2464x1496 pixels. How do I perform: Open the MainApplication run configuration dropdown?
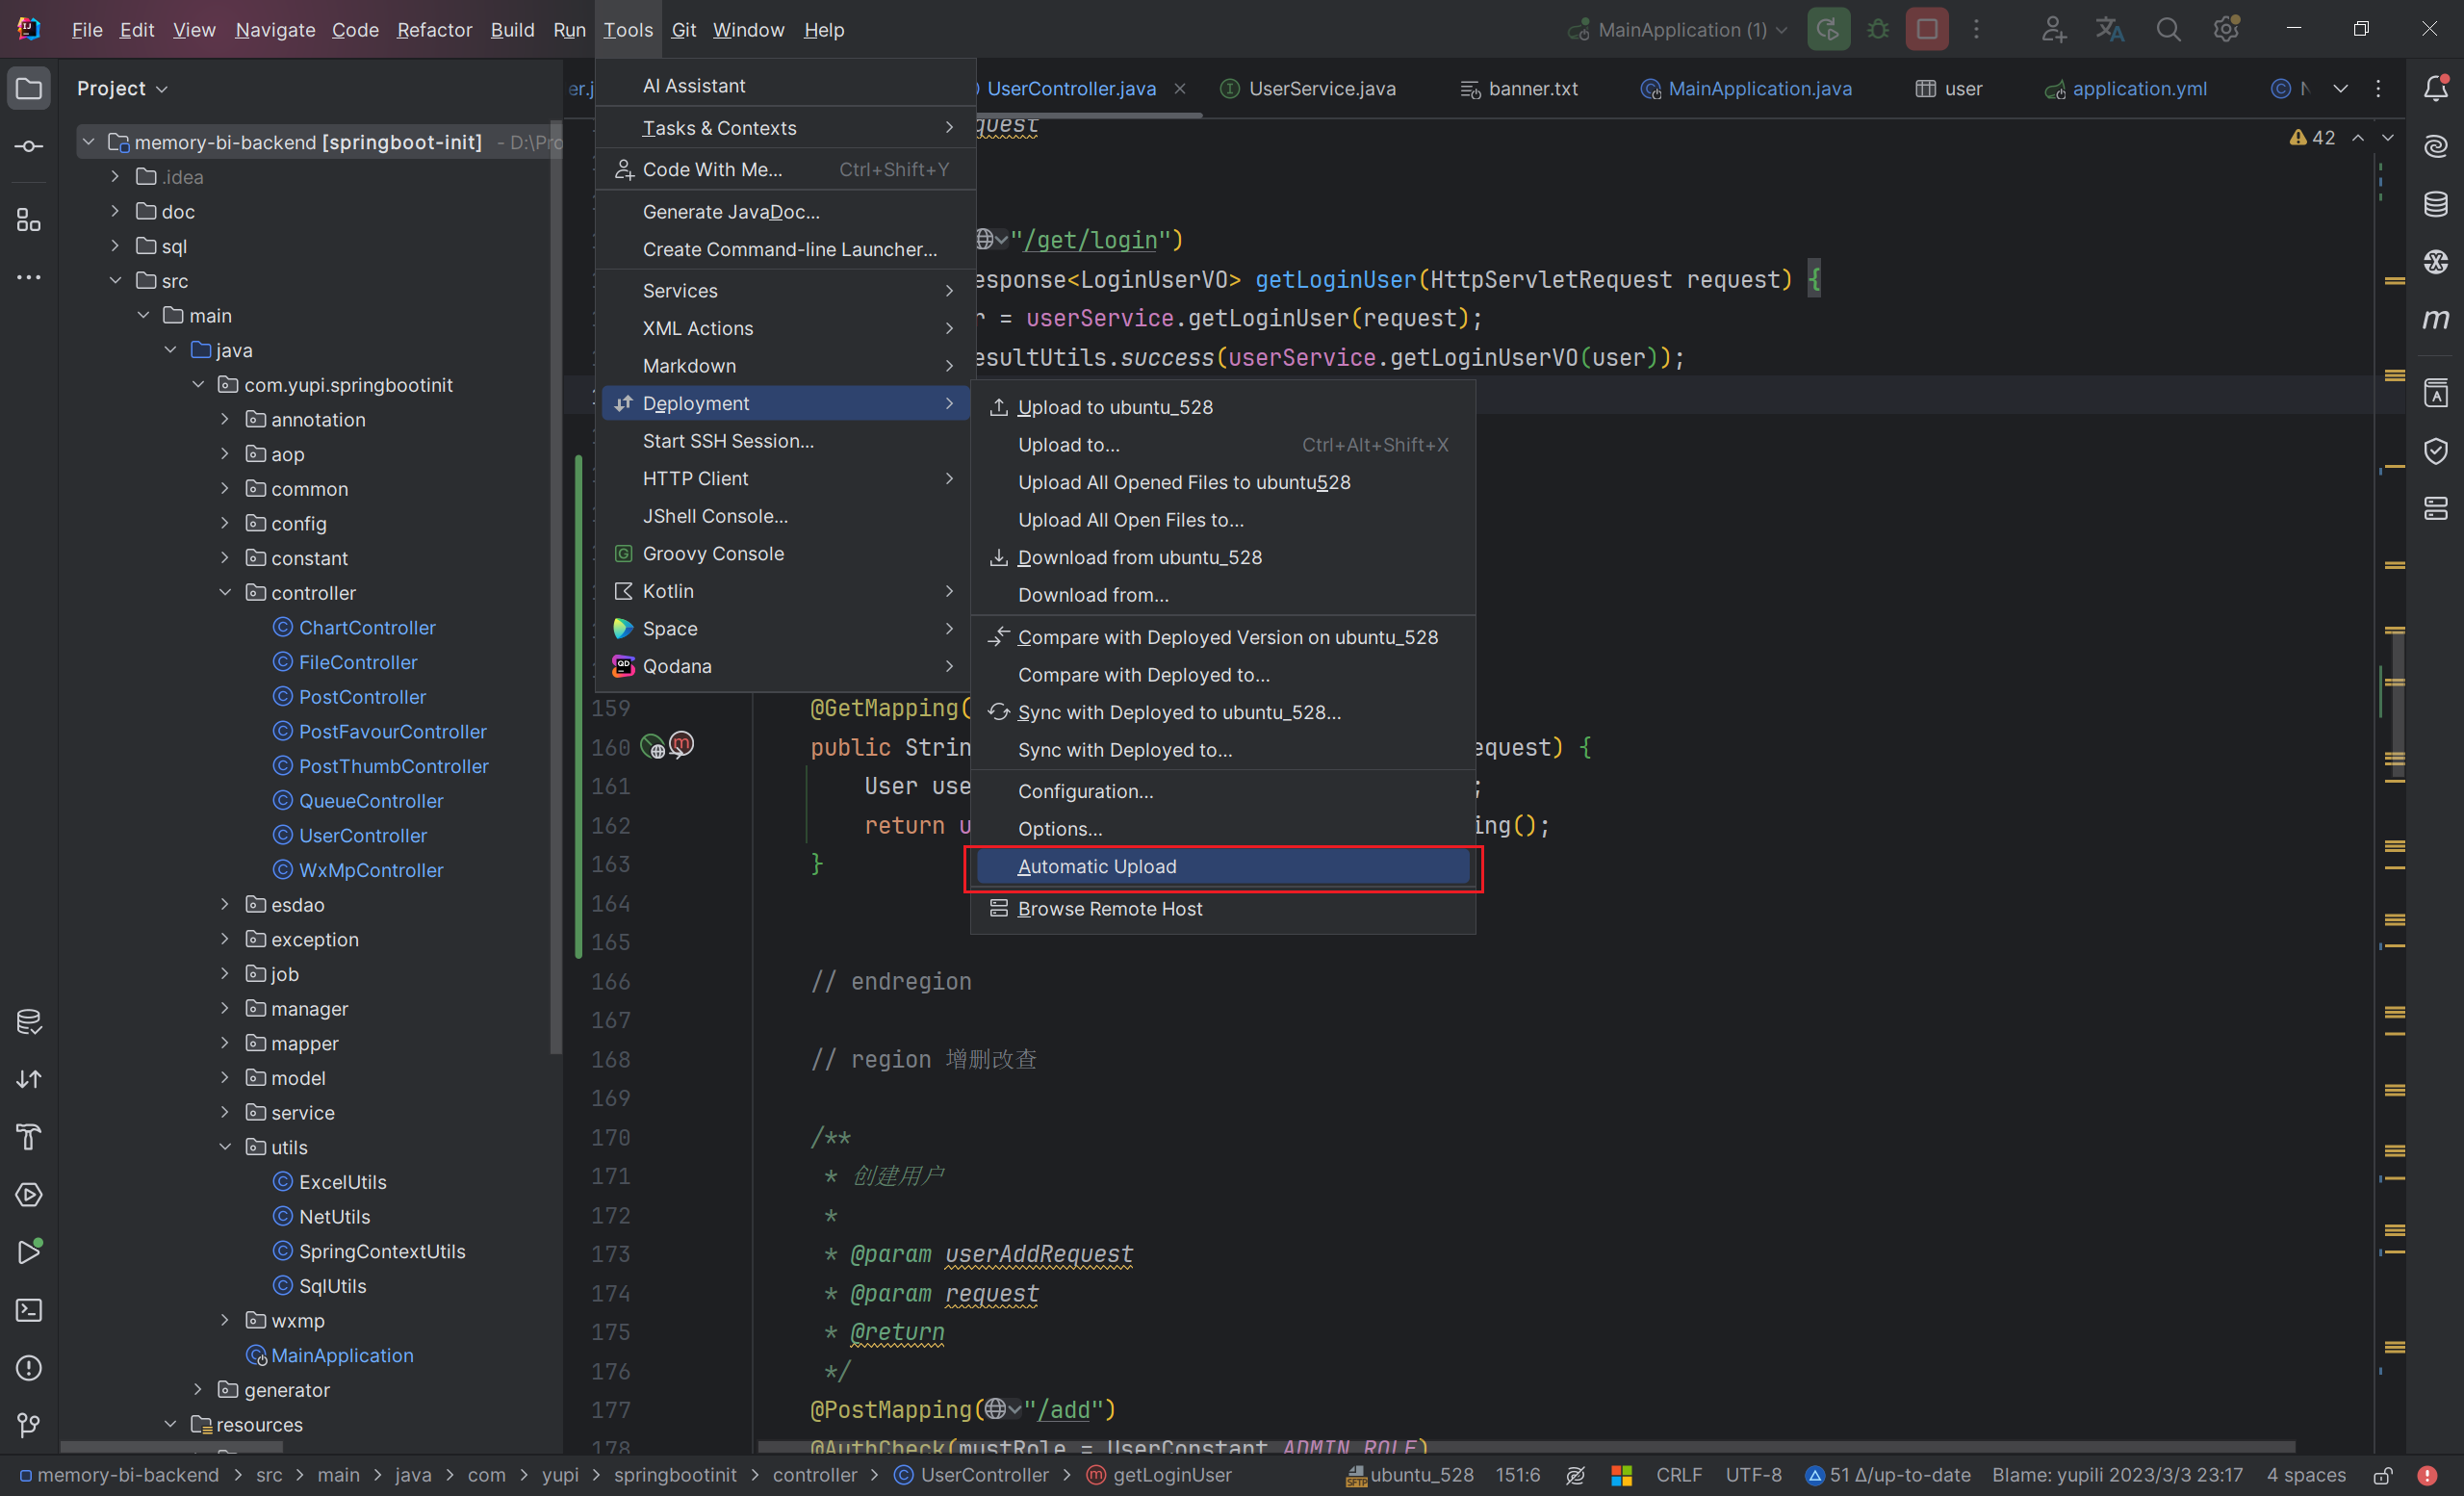coord(1677,29)
